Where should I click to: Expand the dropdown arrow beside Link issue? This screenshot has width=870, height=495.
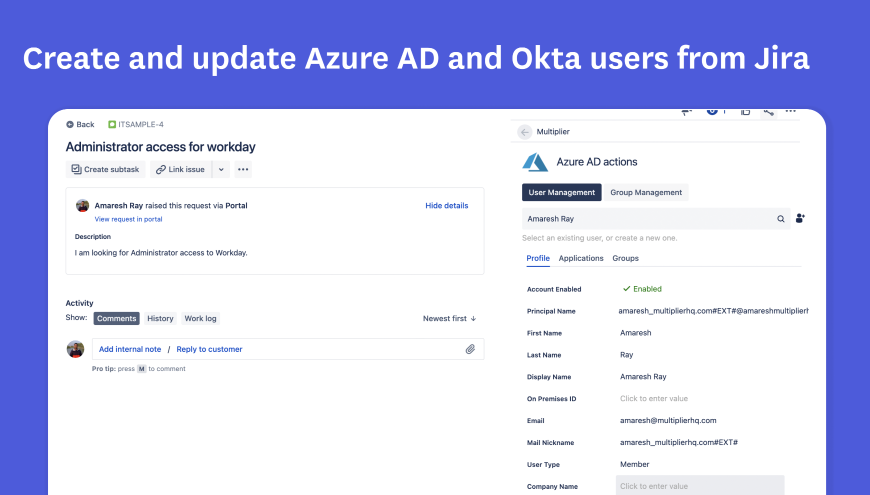tap(221, 169)
